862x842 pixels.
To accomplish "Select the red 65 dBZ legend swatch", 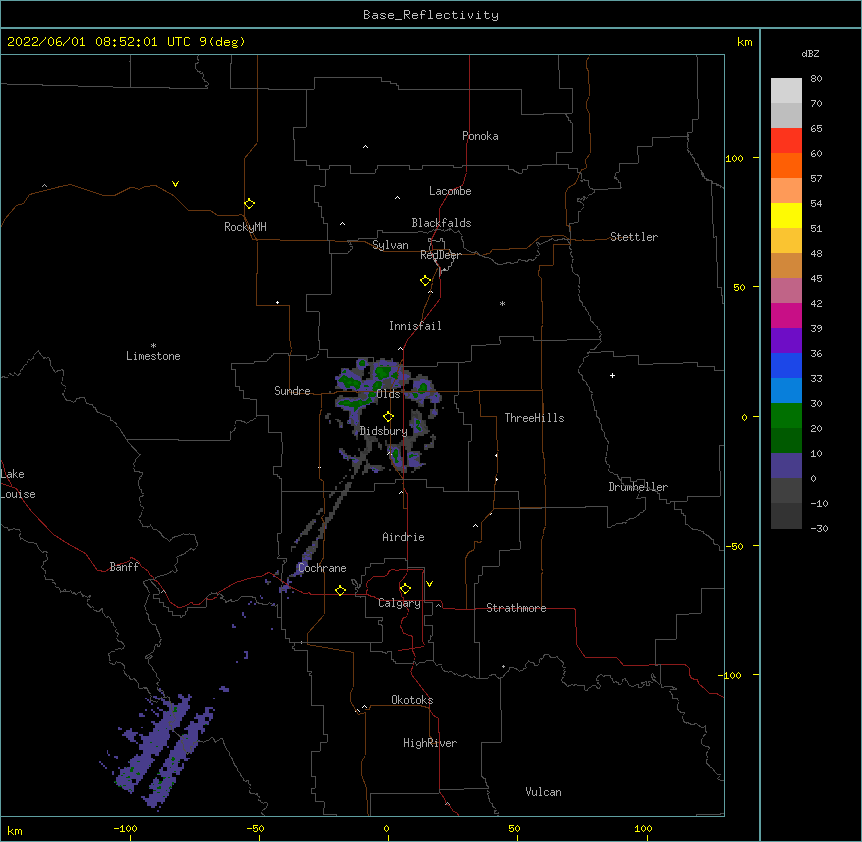I will point(786,141).
